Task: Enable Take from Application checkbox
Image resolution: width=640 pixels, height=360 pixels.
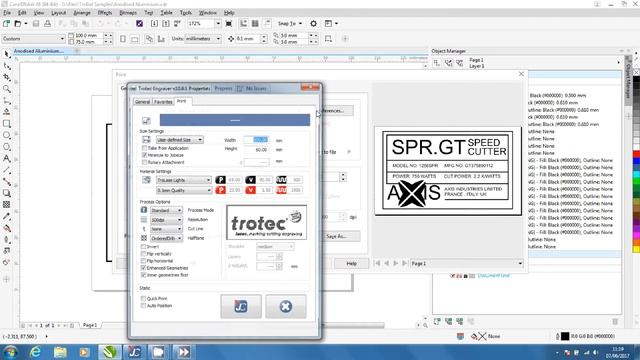Action: tap(144, 148)
